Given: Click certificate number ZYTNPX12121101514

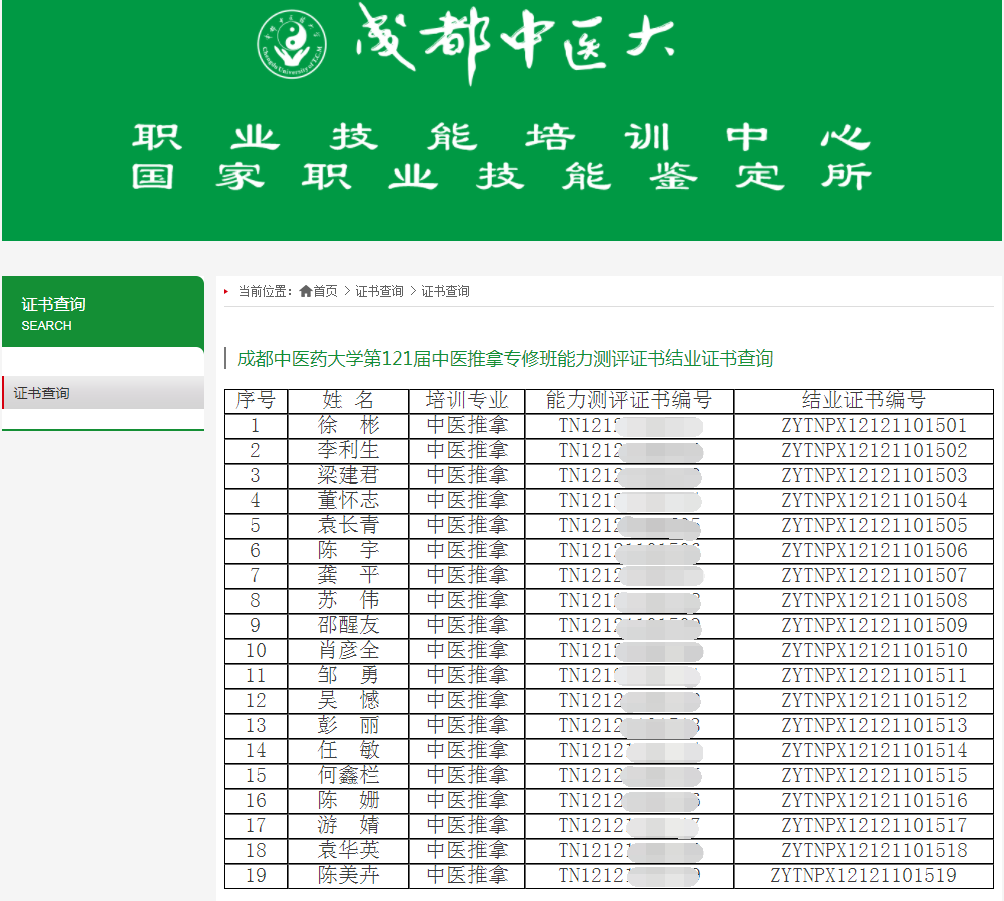Looking at the screenshot, I should [x=874, y=750].
